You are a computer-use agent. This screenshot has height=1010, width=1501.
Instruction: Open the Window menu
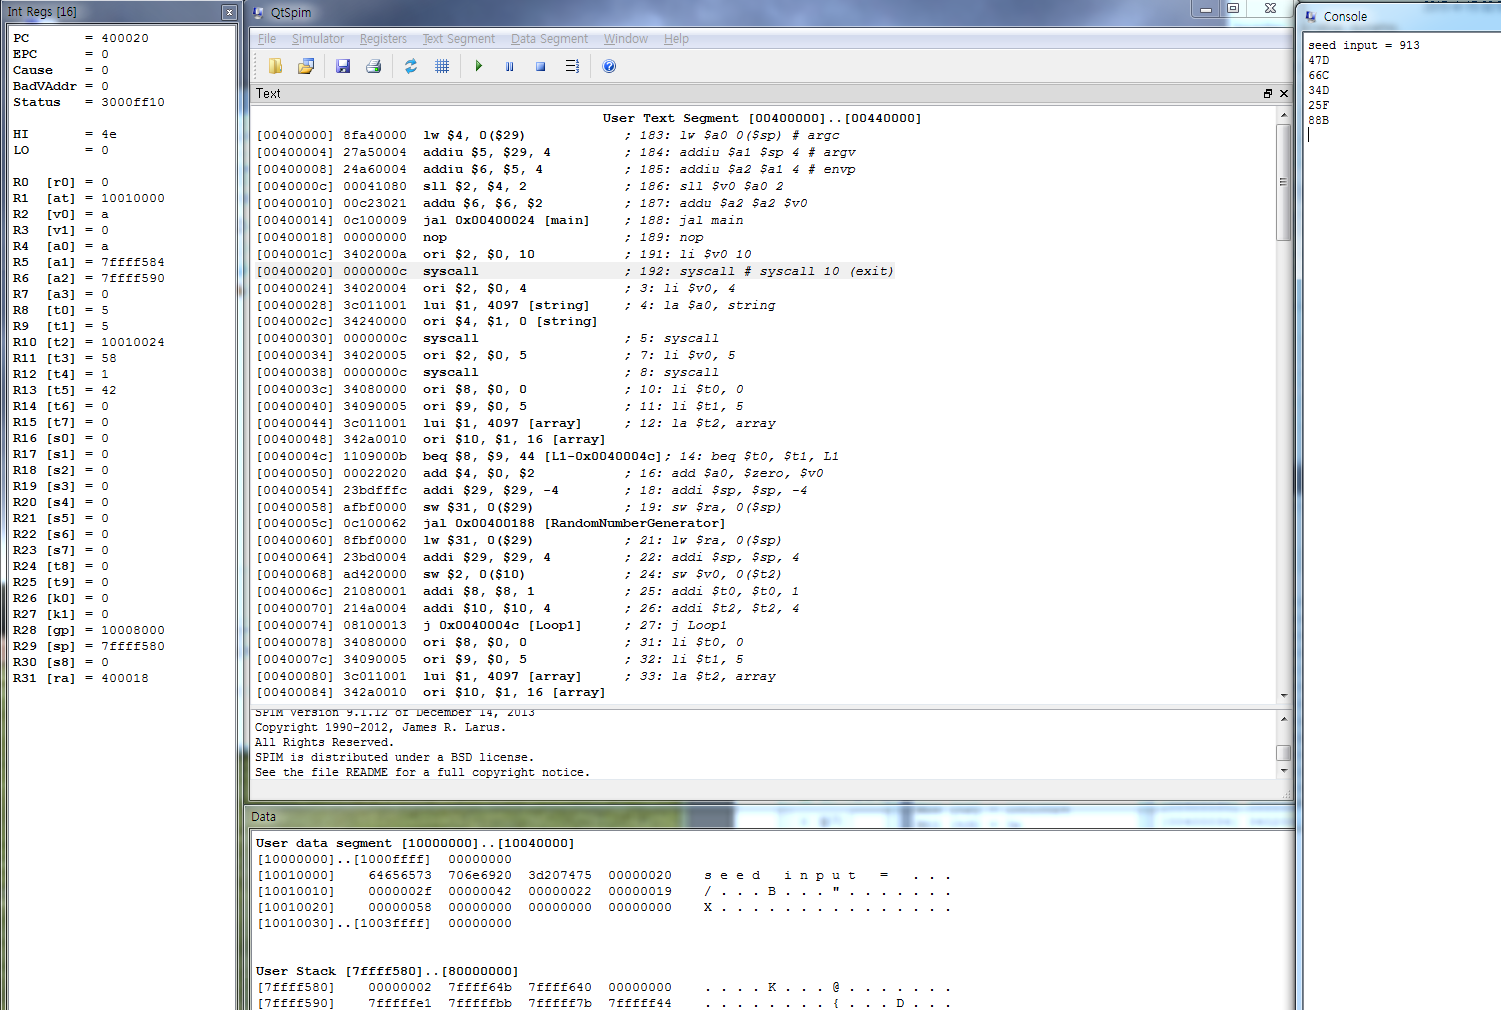click(625, 39)
